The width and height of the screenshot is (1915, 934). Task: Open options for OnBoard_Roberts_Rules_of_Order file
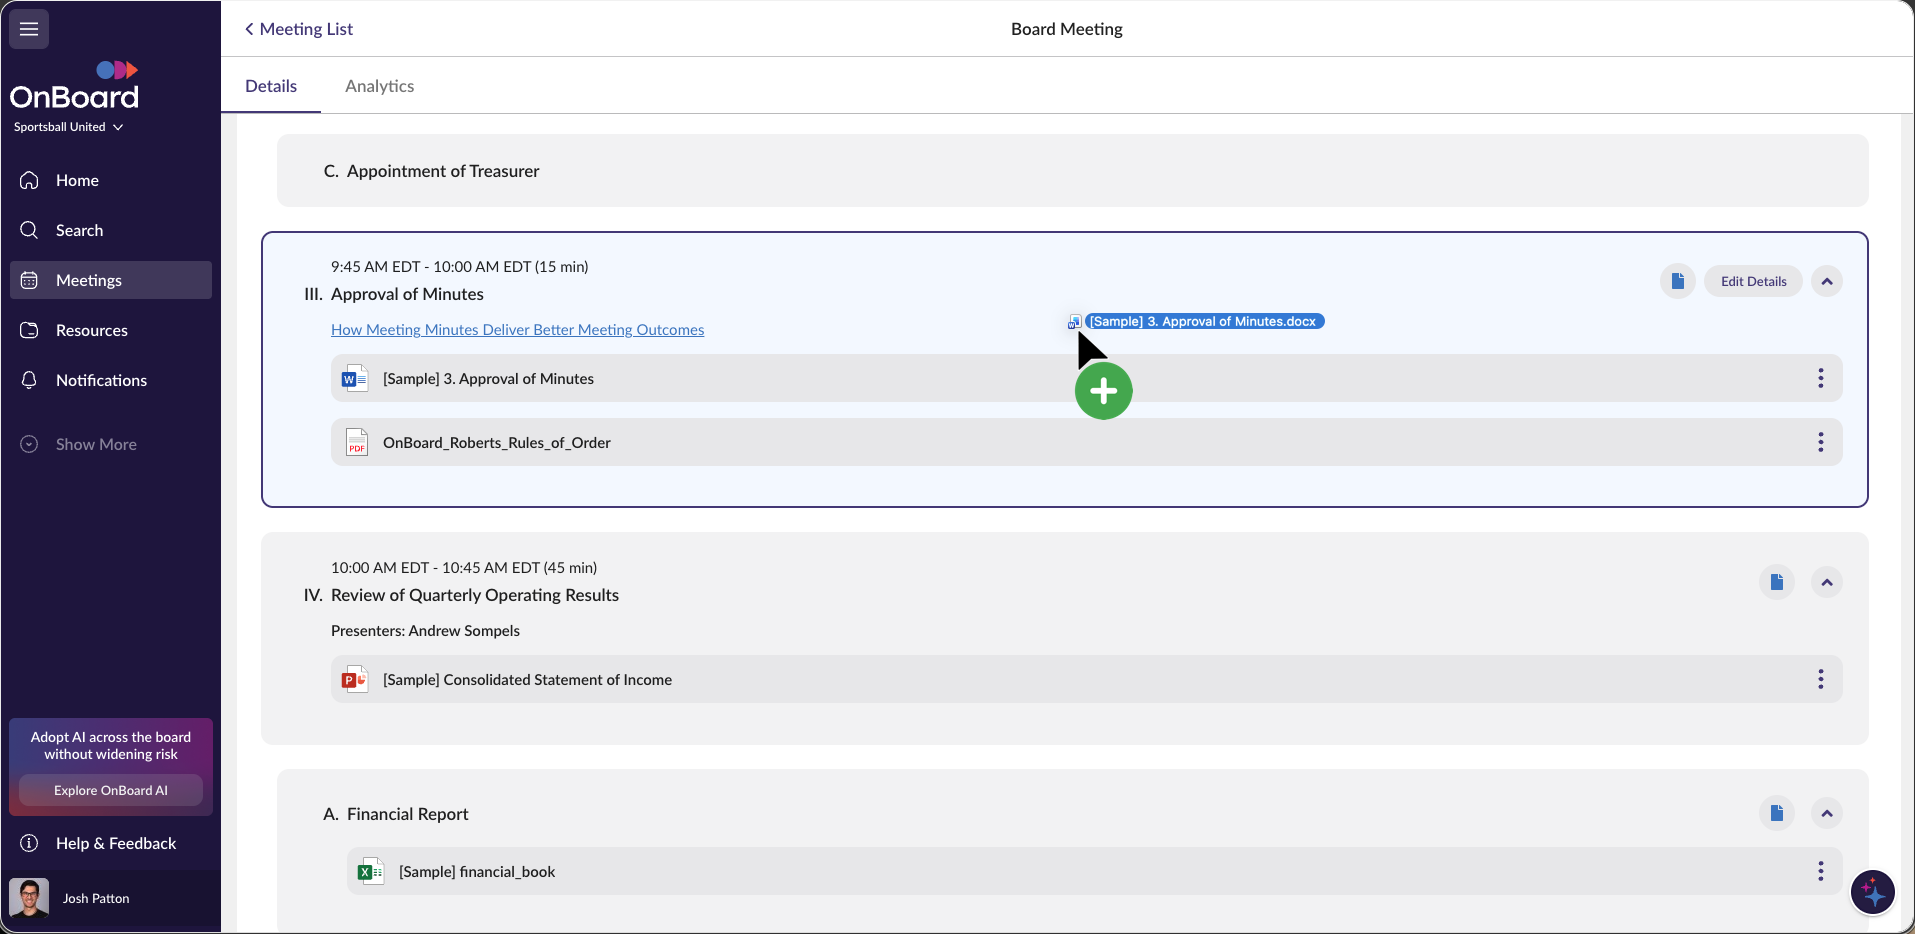1820,442
